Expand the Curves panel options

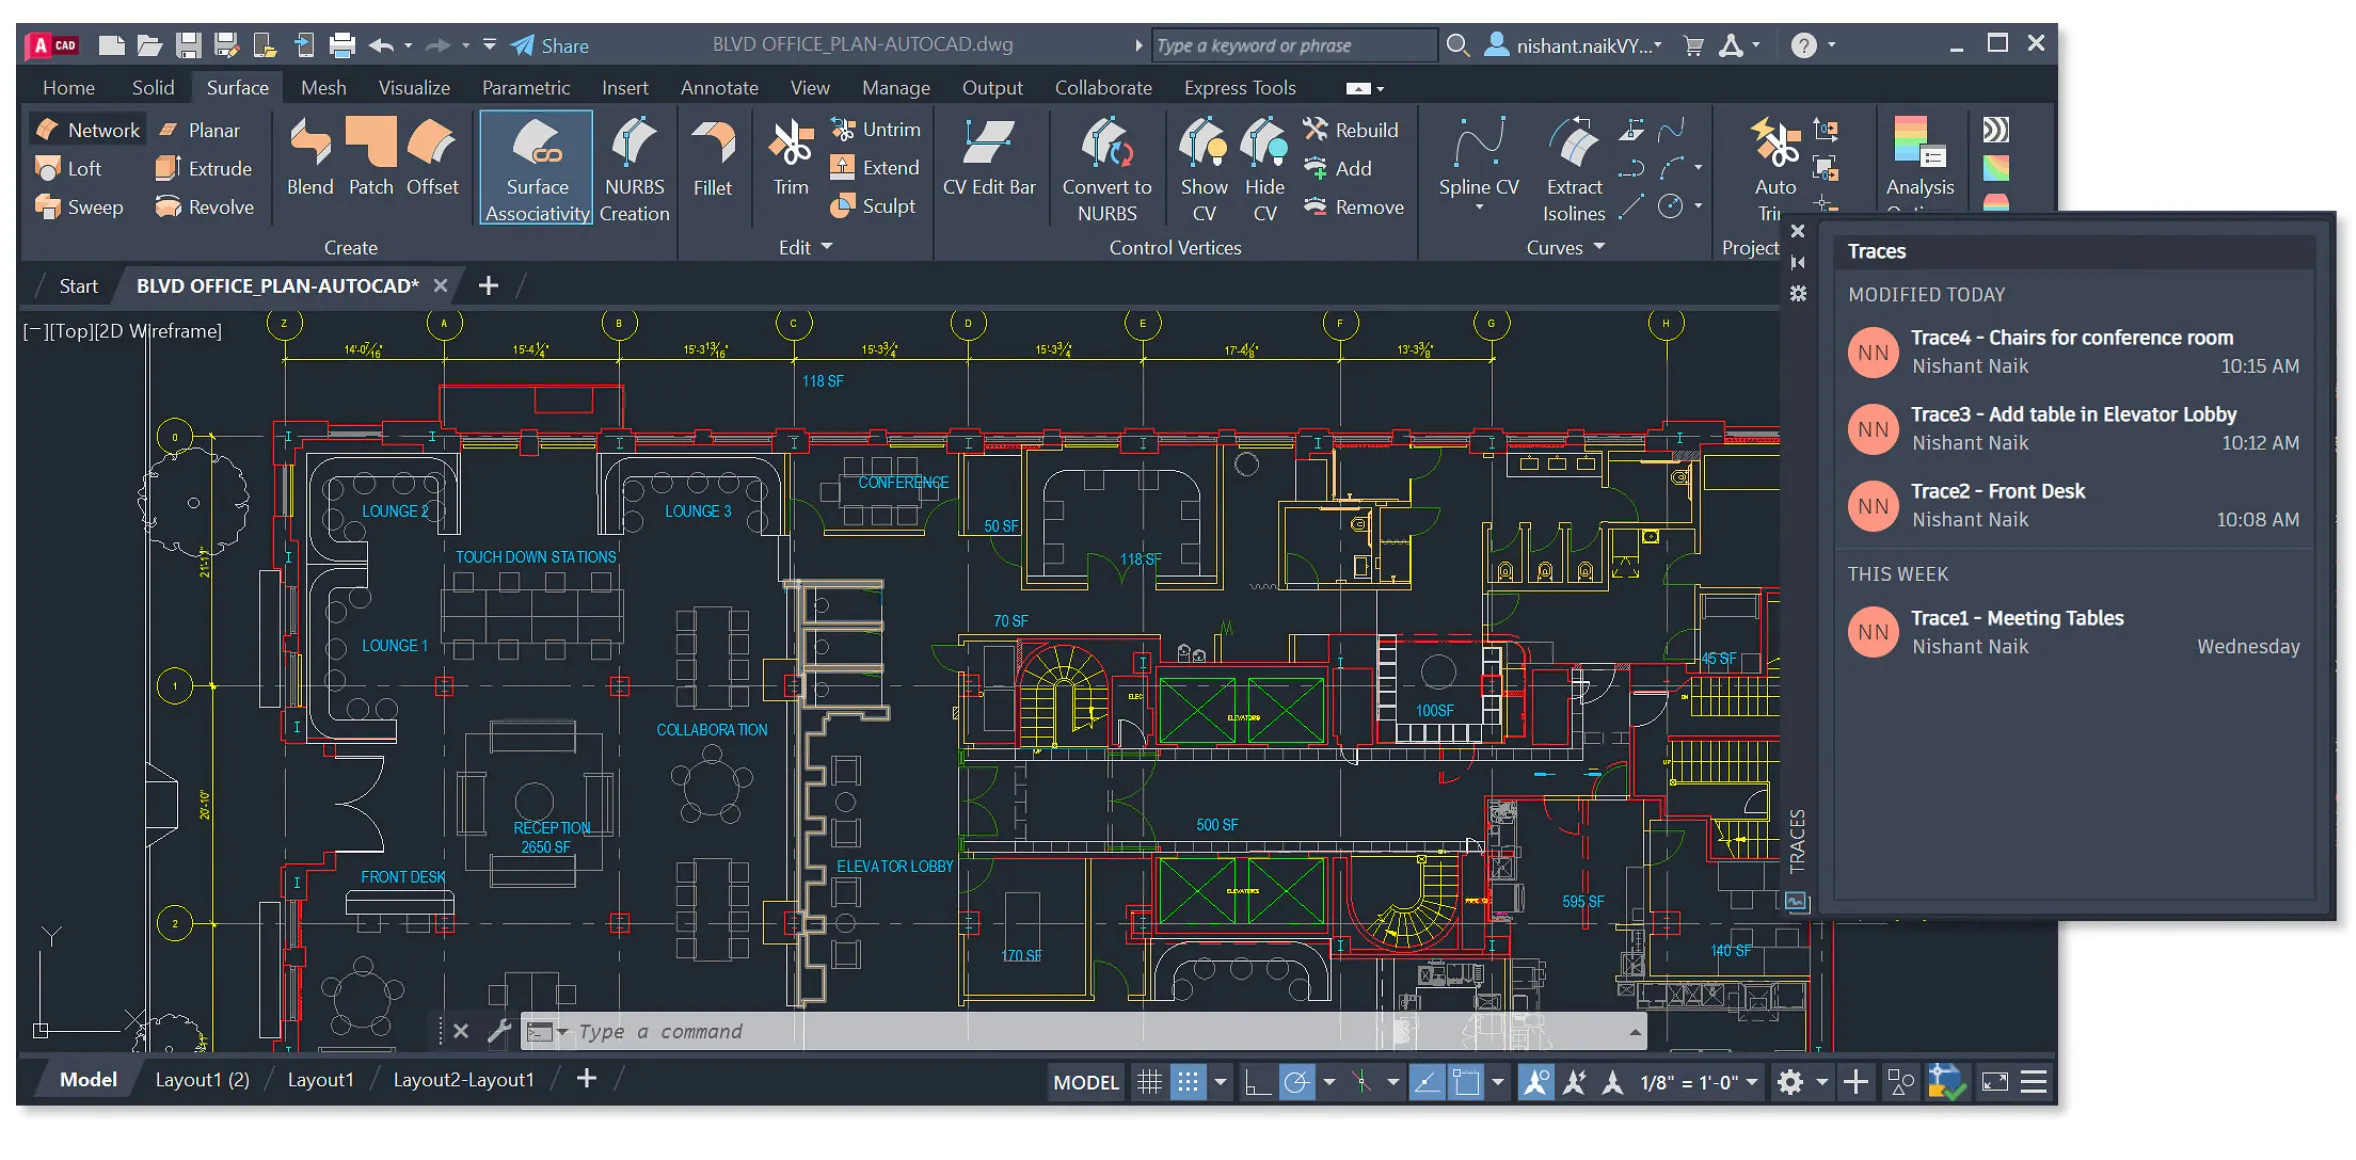coord(1598,246)
